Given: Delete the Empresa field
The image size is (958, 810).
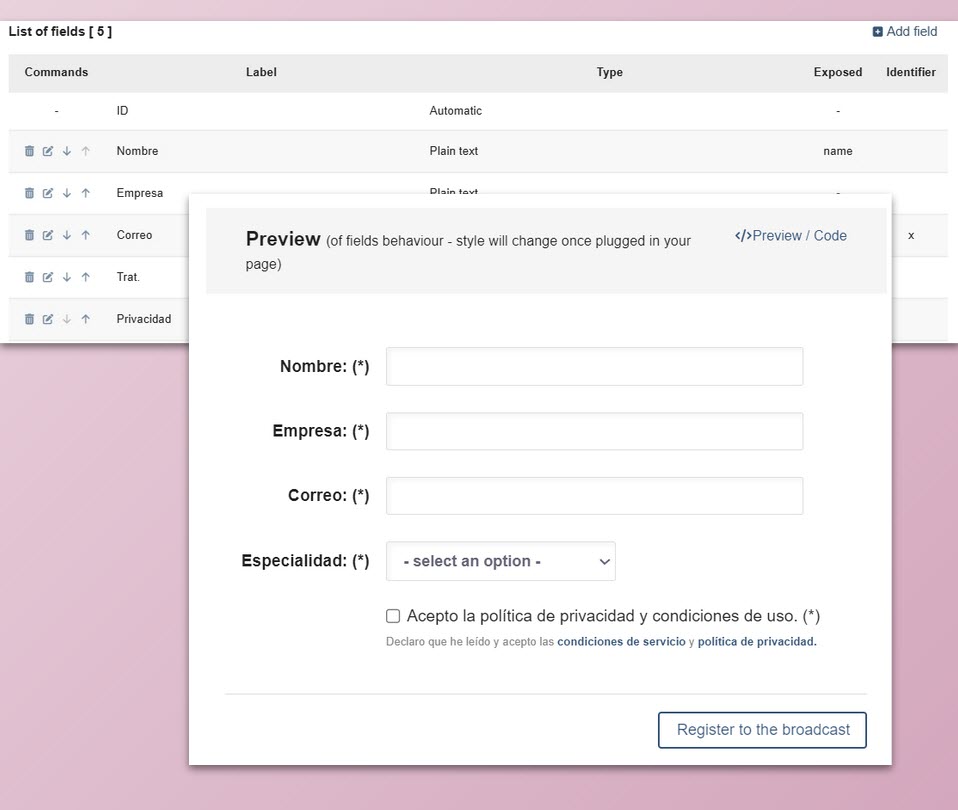Looking at the screenshot, I should click(x=29, y=193).
